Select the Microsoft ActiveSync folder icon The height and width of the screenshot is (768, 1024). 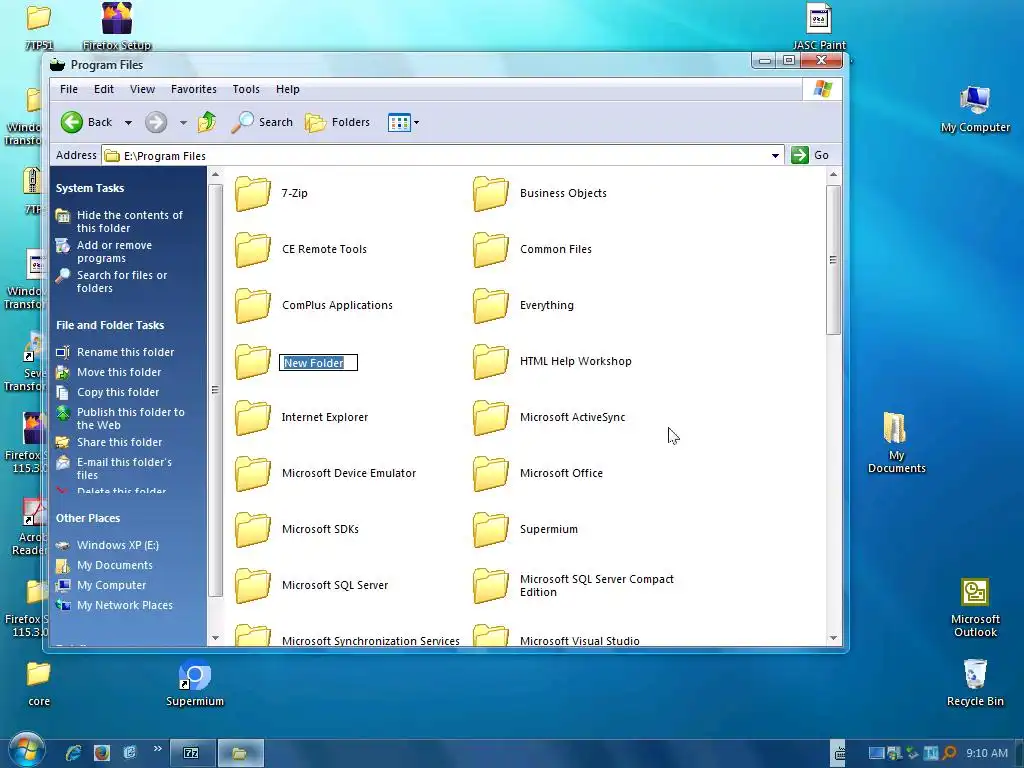pyautogui.click(x=491, y=417)
